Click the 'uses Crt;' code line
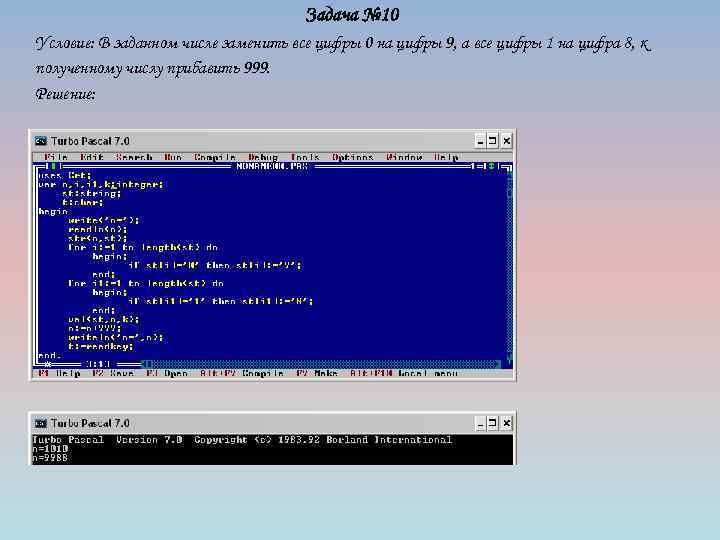This screenshot has width=720, height=540. coord(65,175)
